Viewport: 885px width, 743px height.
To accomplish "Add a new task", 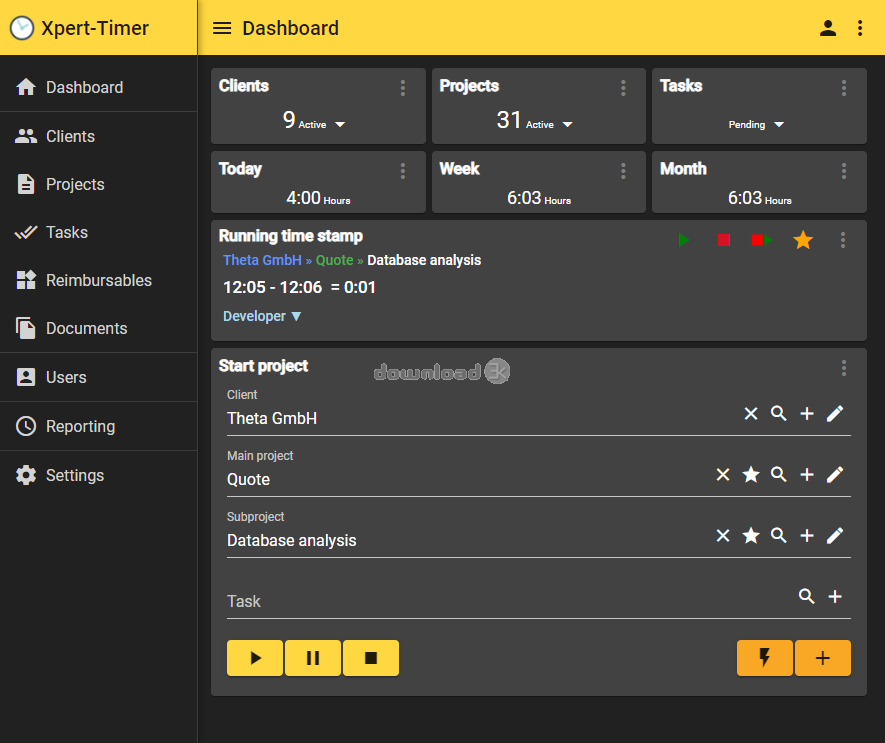I will 835,597.
